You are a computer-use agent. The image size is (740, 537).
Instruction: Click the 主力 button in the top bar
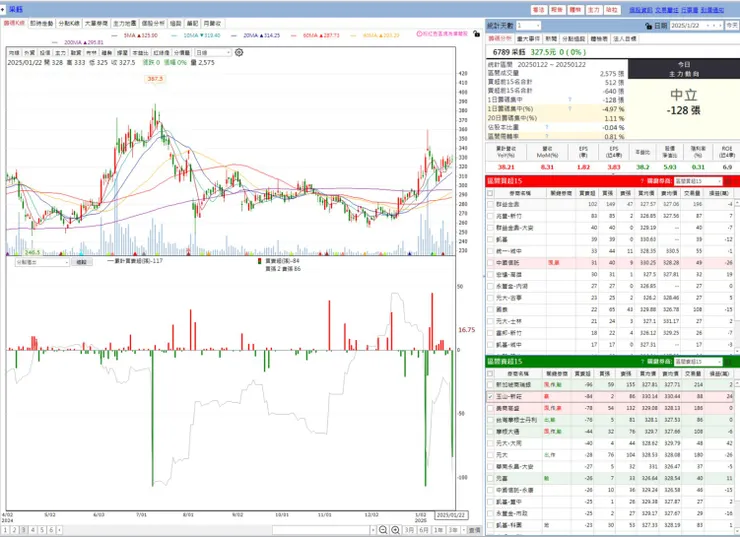(593, 9)
